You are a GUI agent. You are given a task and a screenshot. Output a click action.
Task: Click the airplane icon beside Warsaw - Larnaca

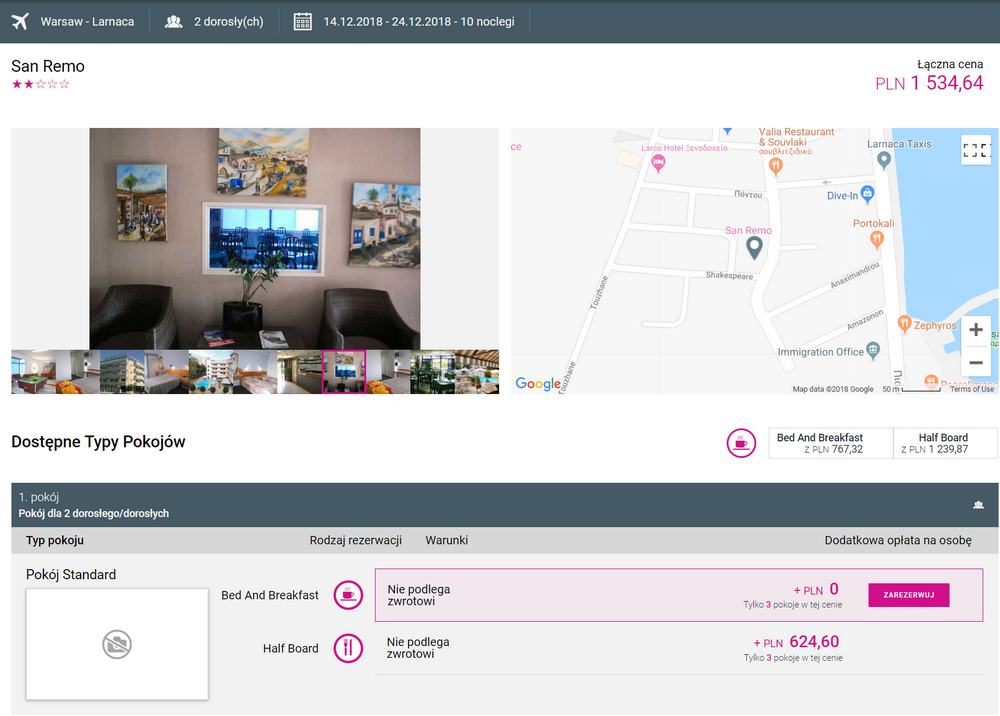[x=20, y=21]
